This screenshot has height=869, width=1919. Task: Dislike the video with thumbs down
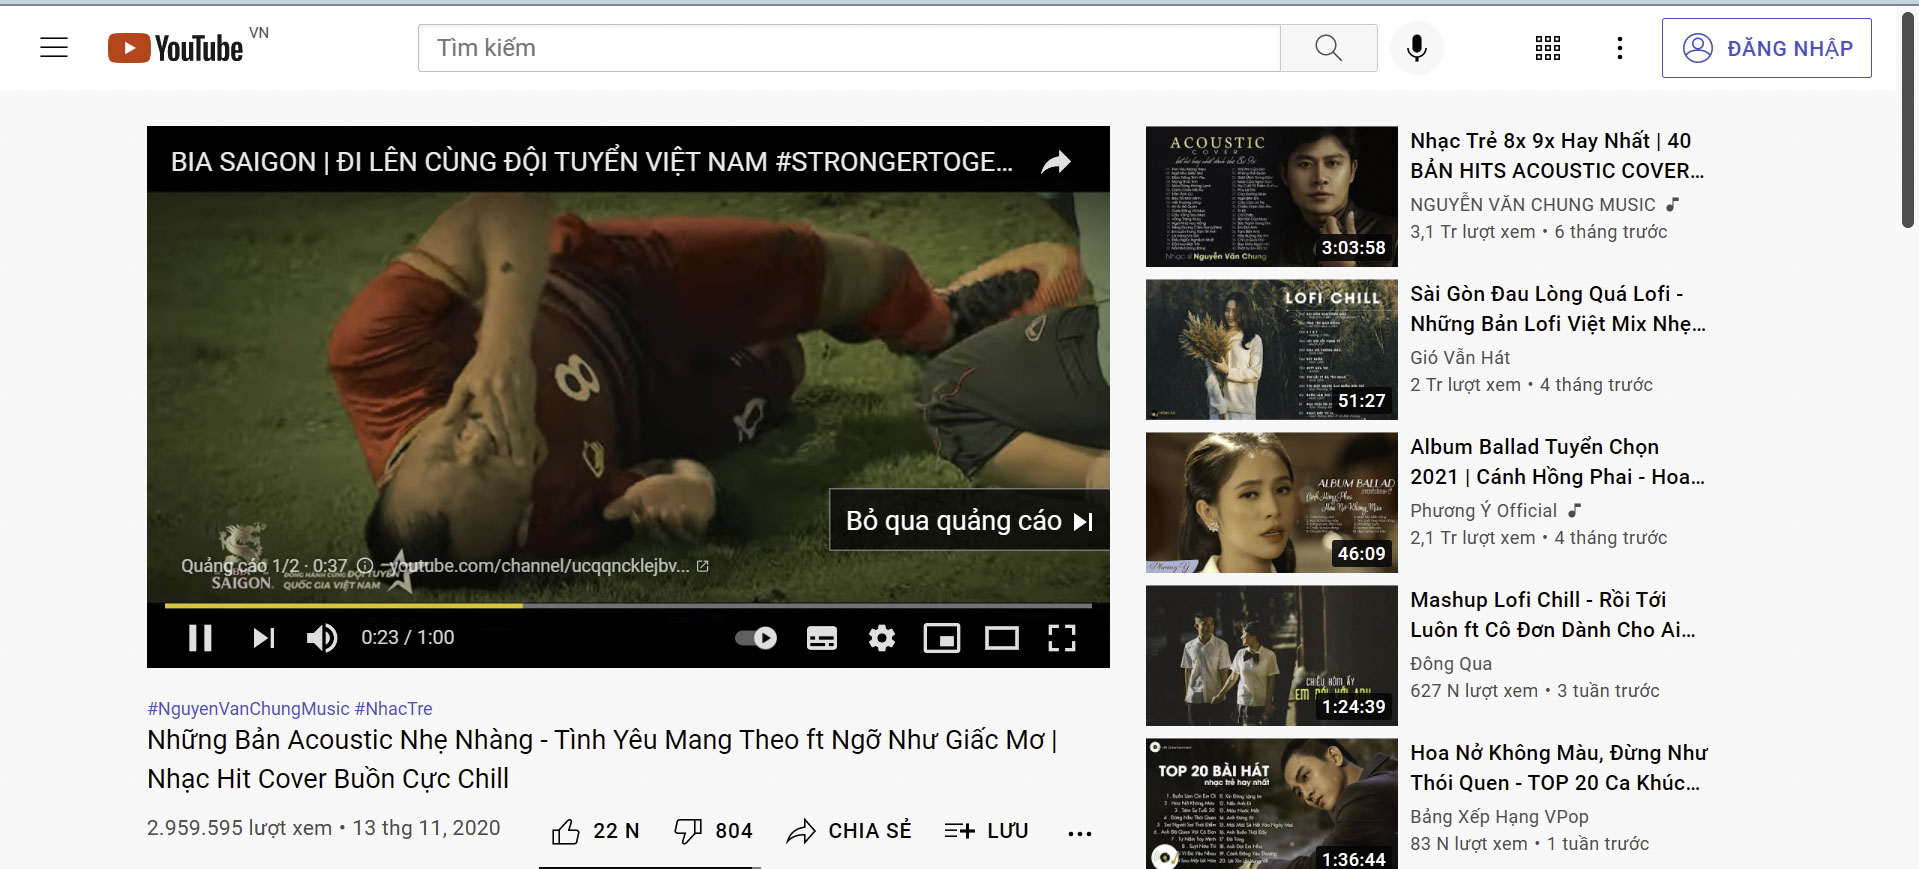coord(713,831)
